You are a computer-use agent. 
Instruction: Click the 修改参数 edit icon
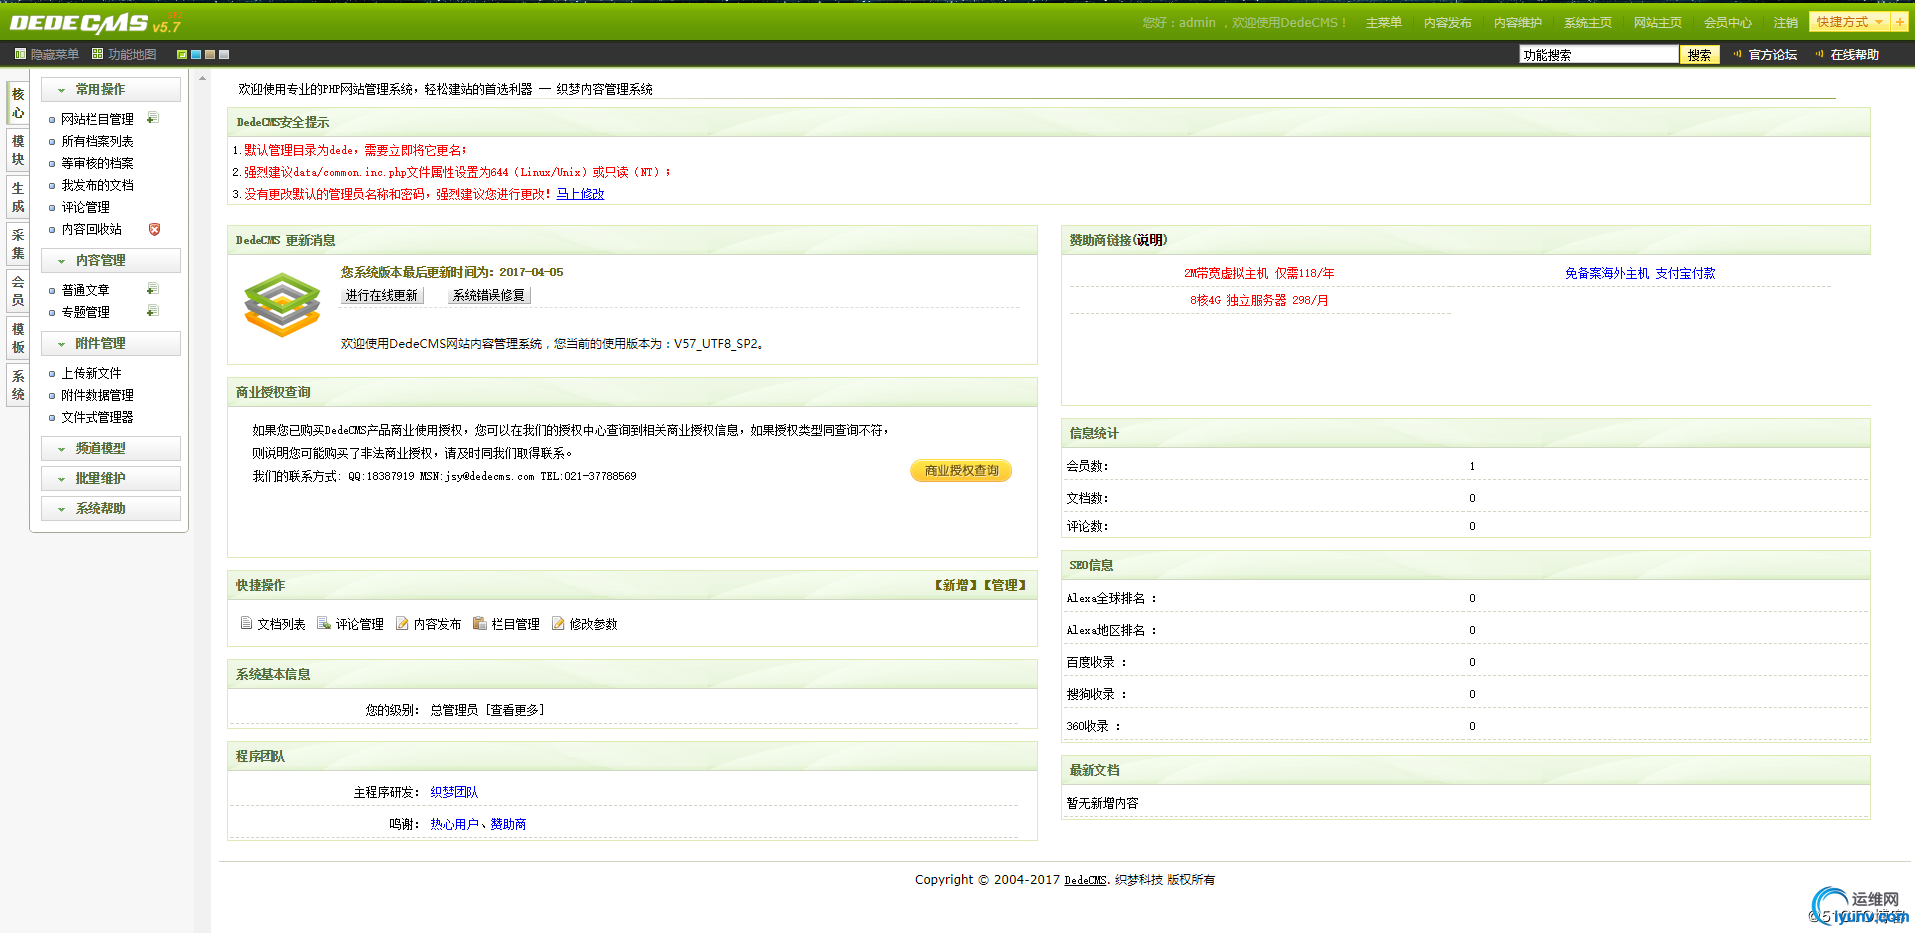[x=558, y=623]
